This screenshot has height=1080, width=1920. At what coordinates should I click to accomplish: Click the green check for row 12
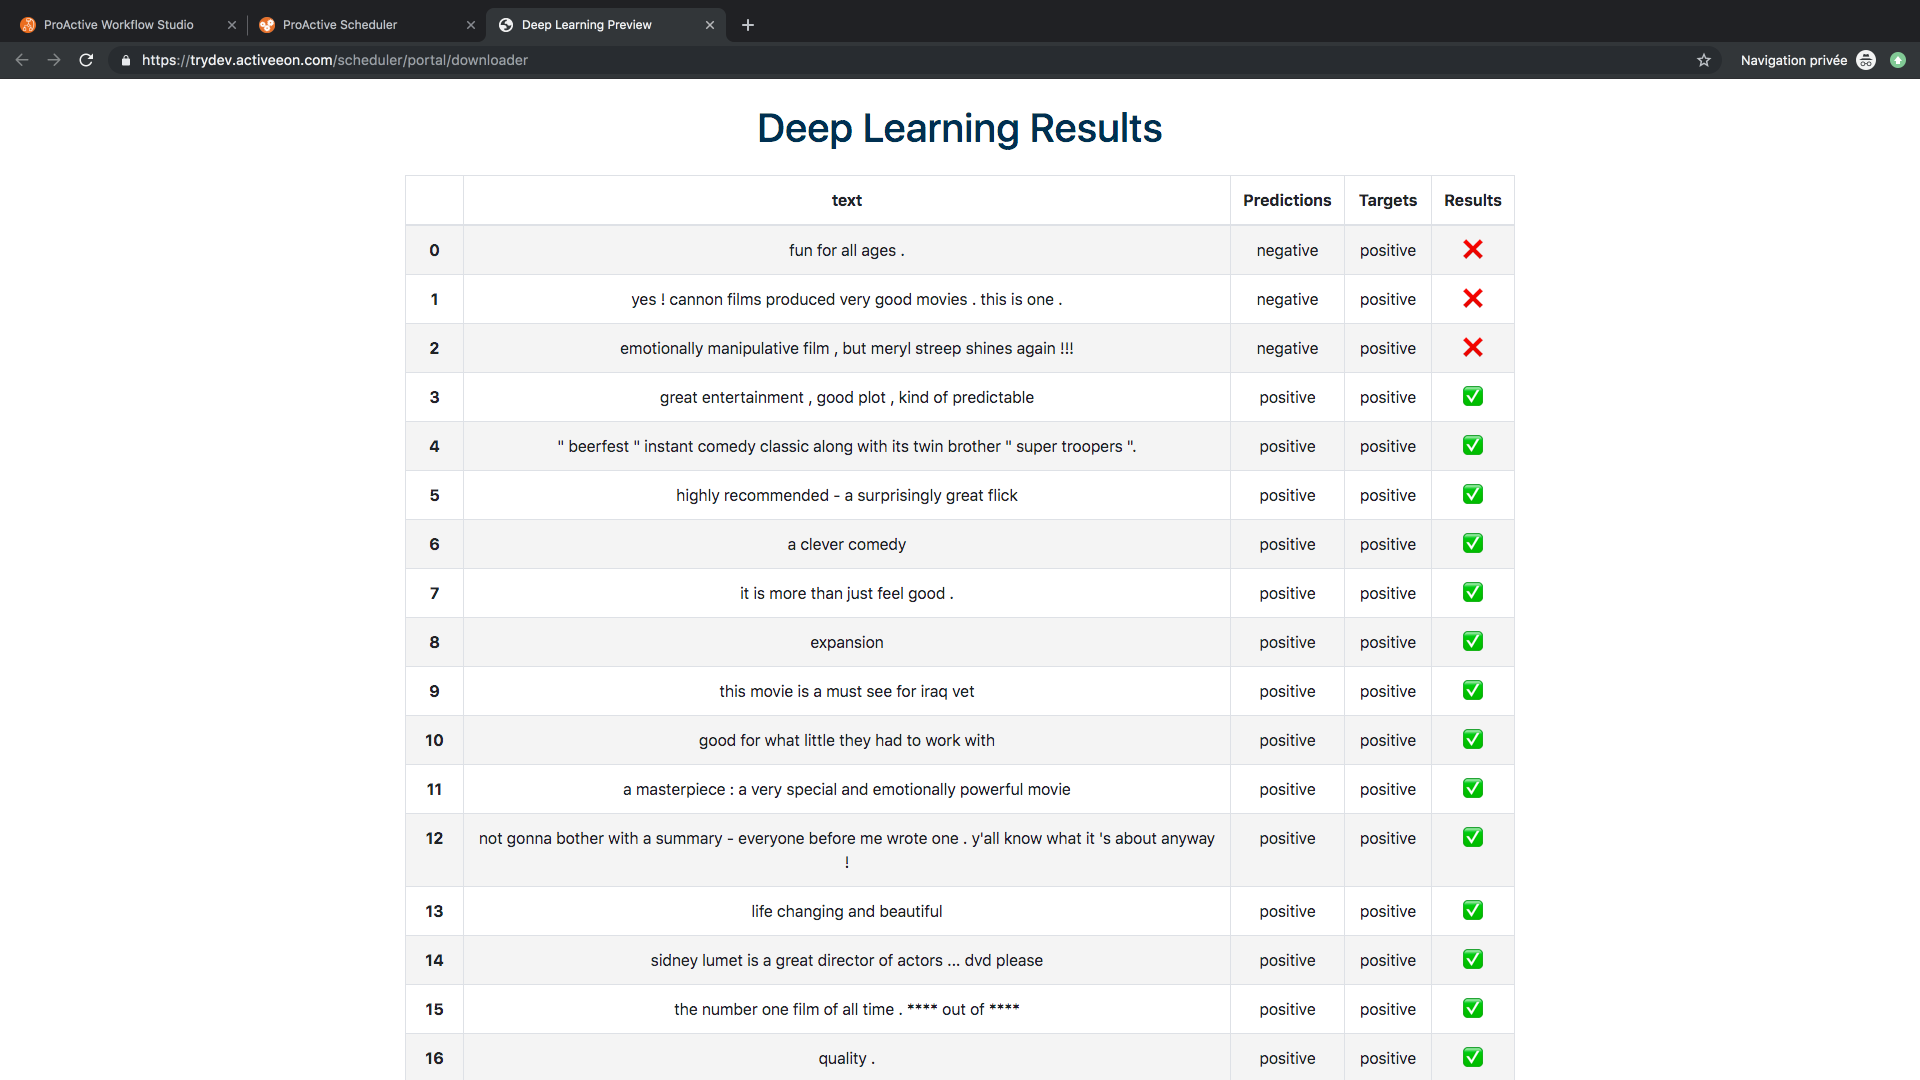coord(1473,838)
